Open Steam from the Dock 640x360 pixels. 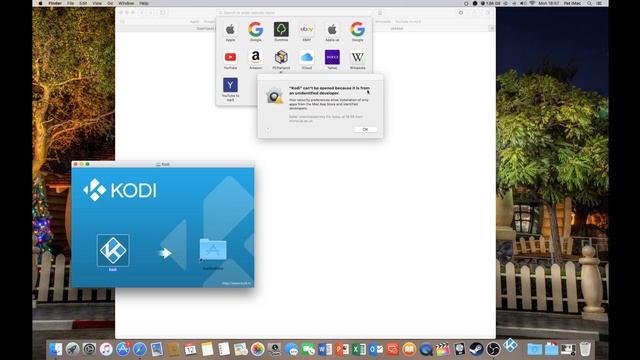476,349
